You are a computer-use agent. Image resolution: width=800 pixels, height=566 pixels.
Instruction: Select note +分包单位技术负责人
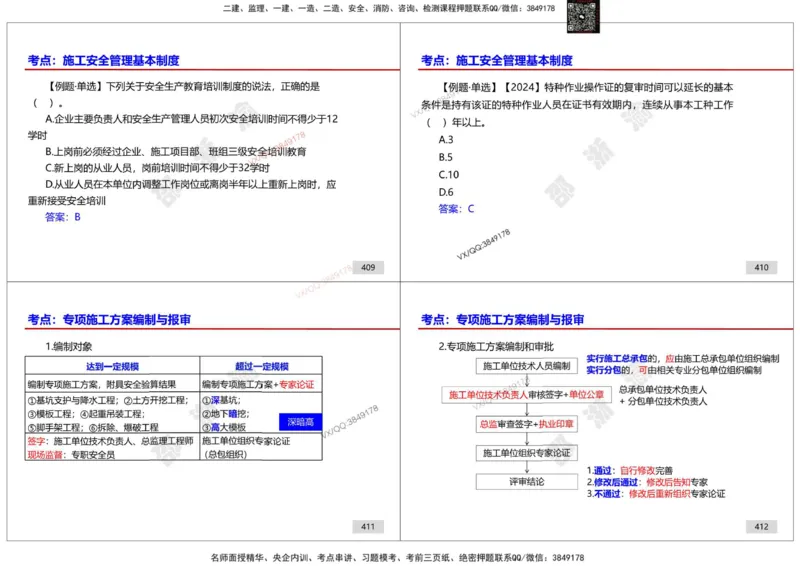(663, 402)
